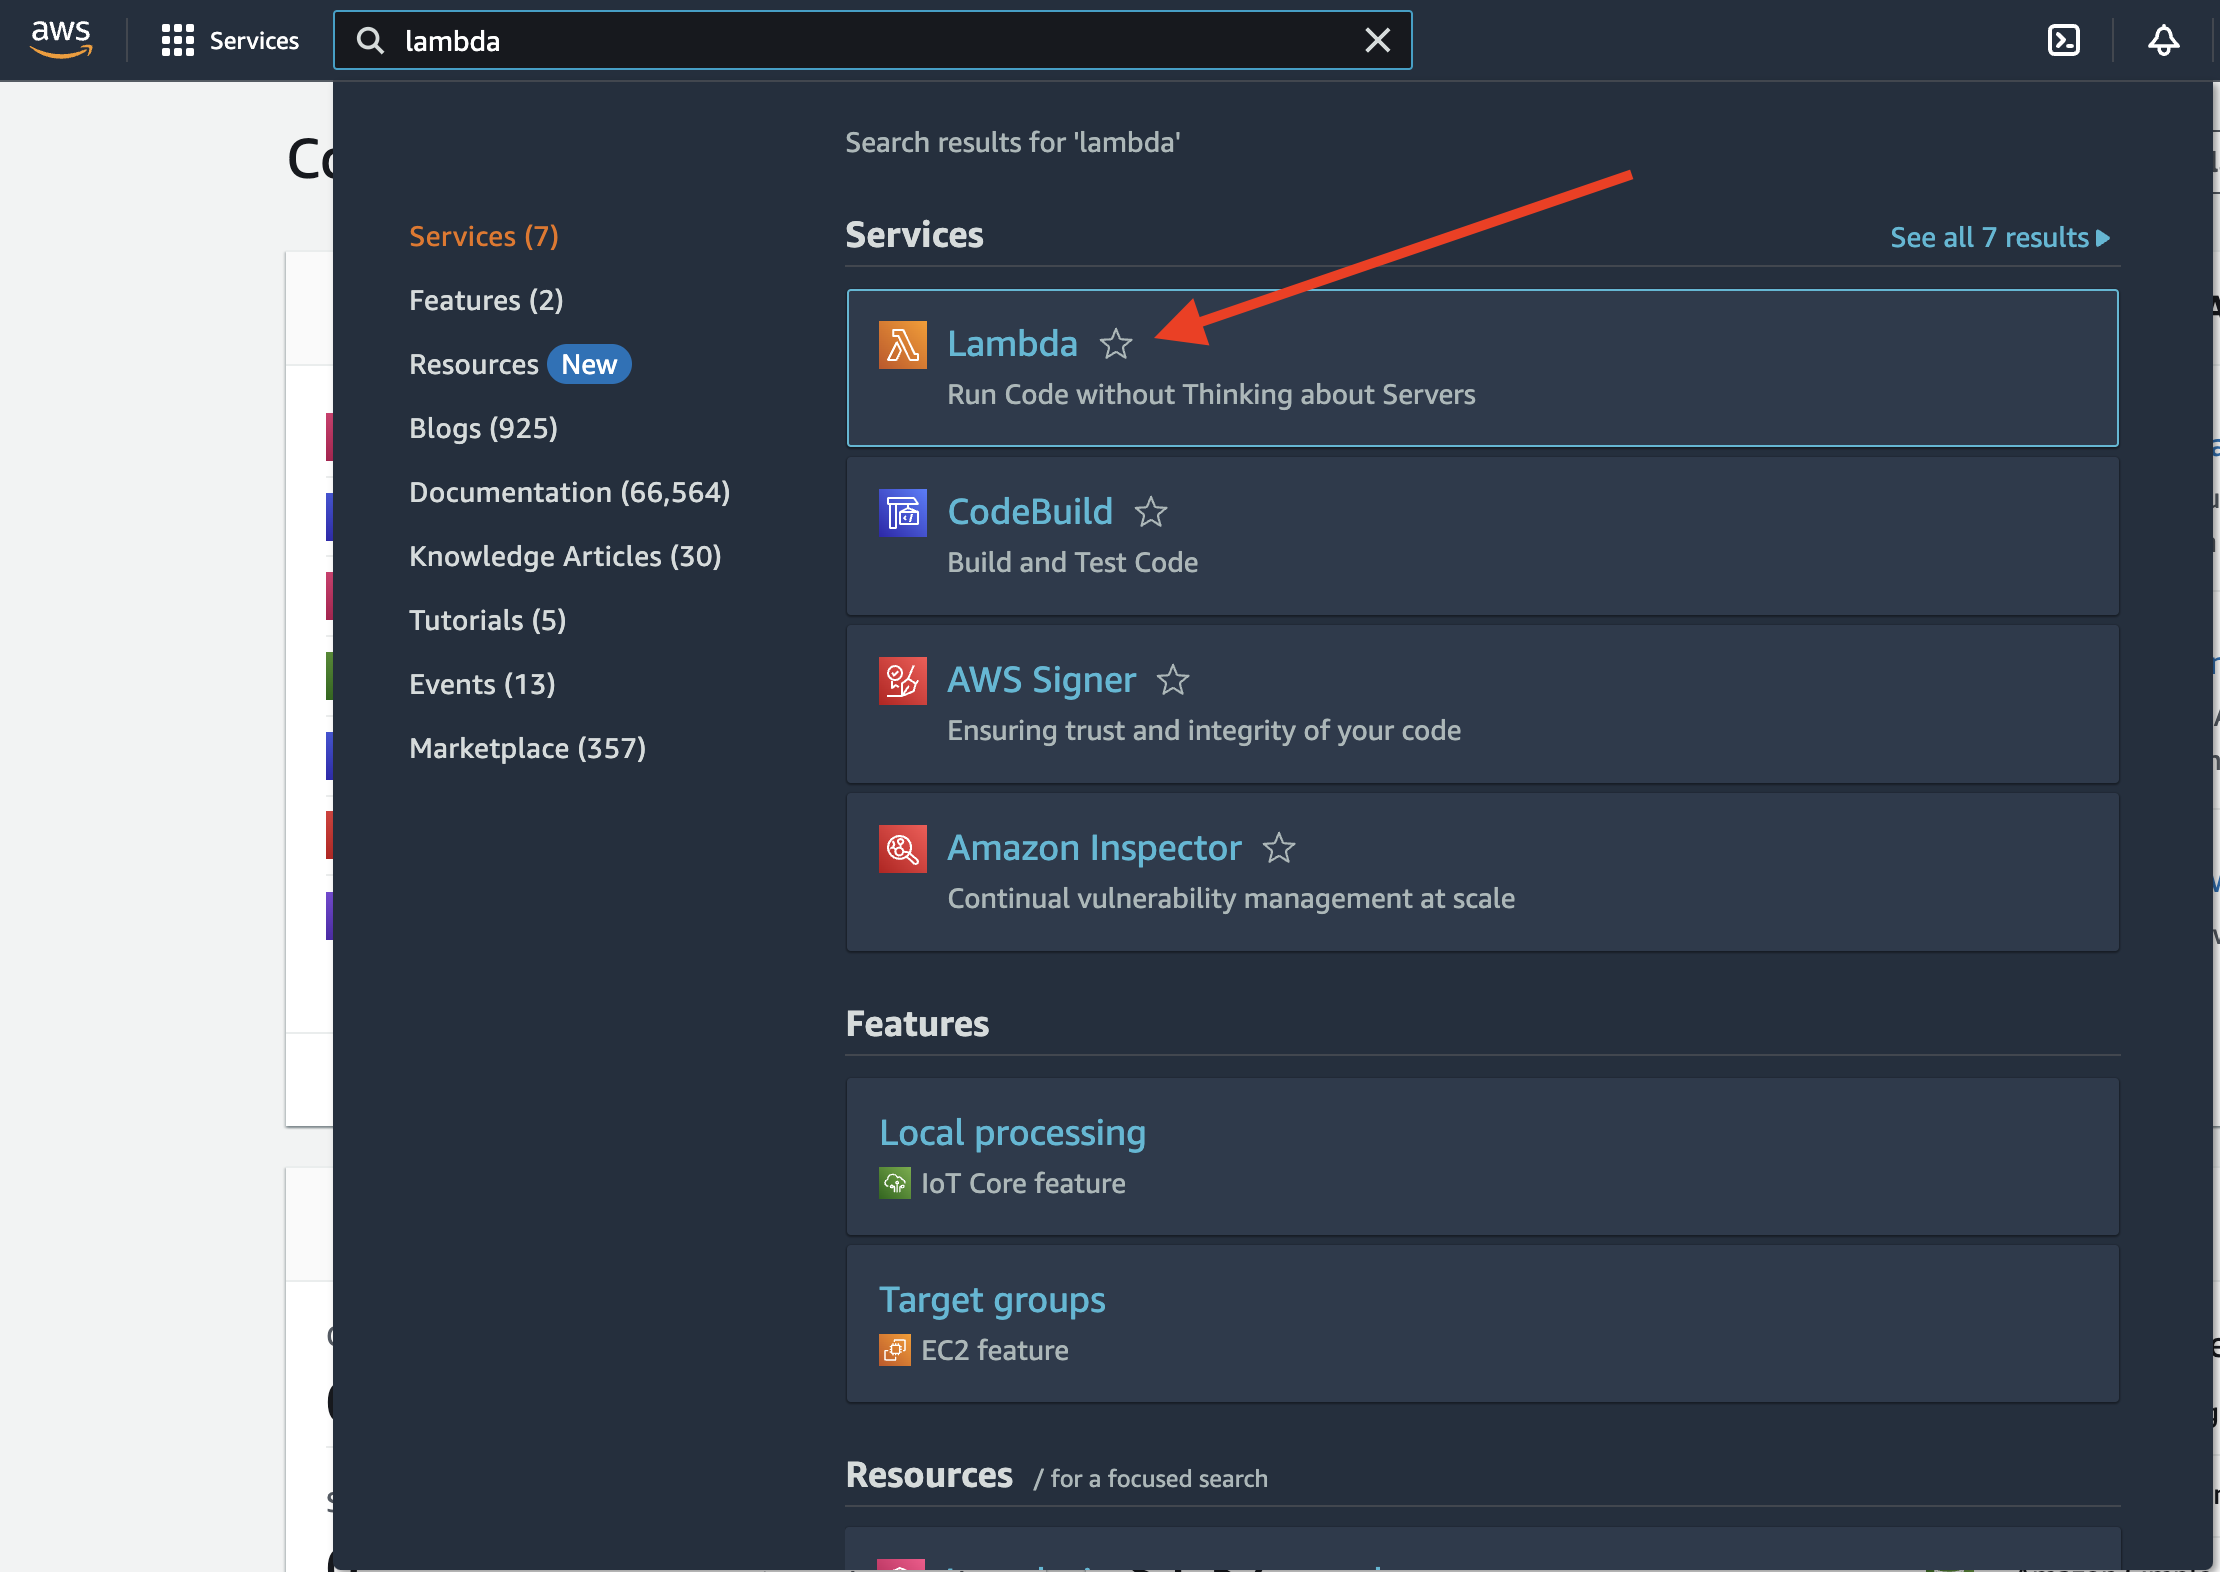Select Events (13) category
Viewport: 2220px width, 1572px height.
(x=482, y=684)
